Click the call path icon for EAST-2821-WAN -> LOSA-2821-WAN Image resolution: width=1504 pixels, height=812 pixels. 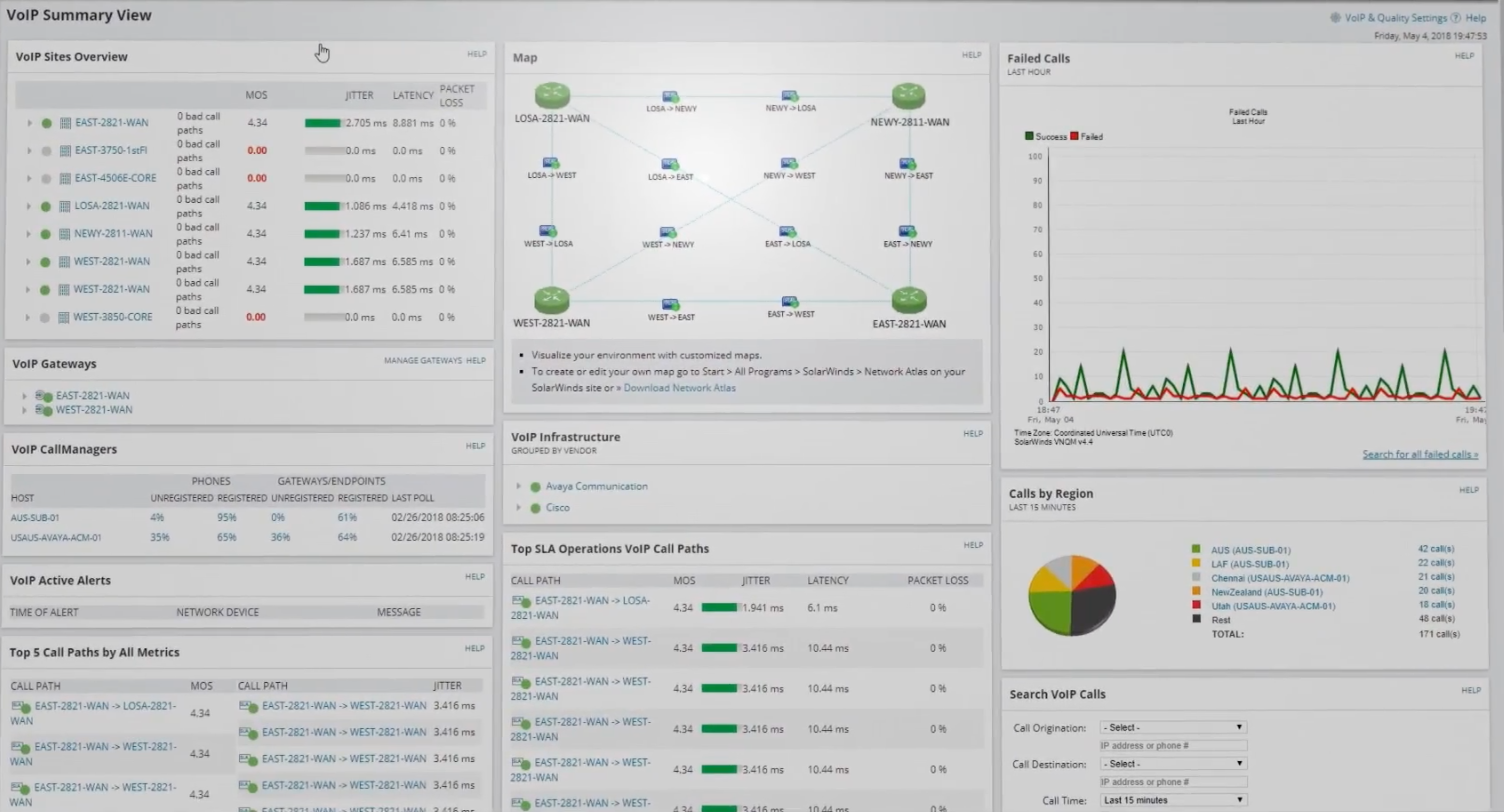click(x=522, y=602)
